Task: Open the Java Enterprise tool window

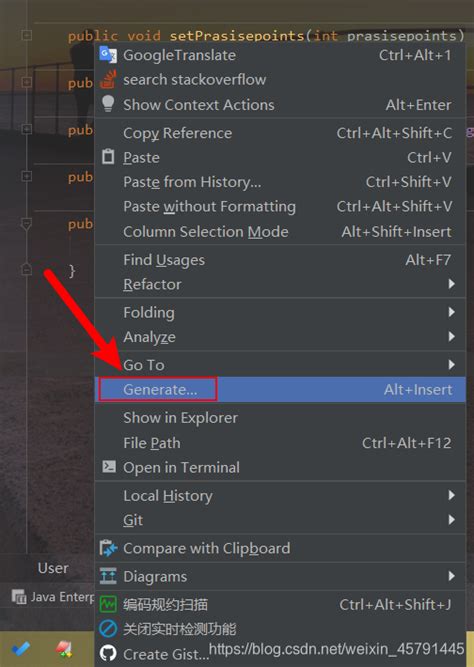Action: point(53,597)
